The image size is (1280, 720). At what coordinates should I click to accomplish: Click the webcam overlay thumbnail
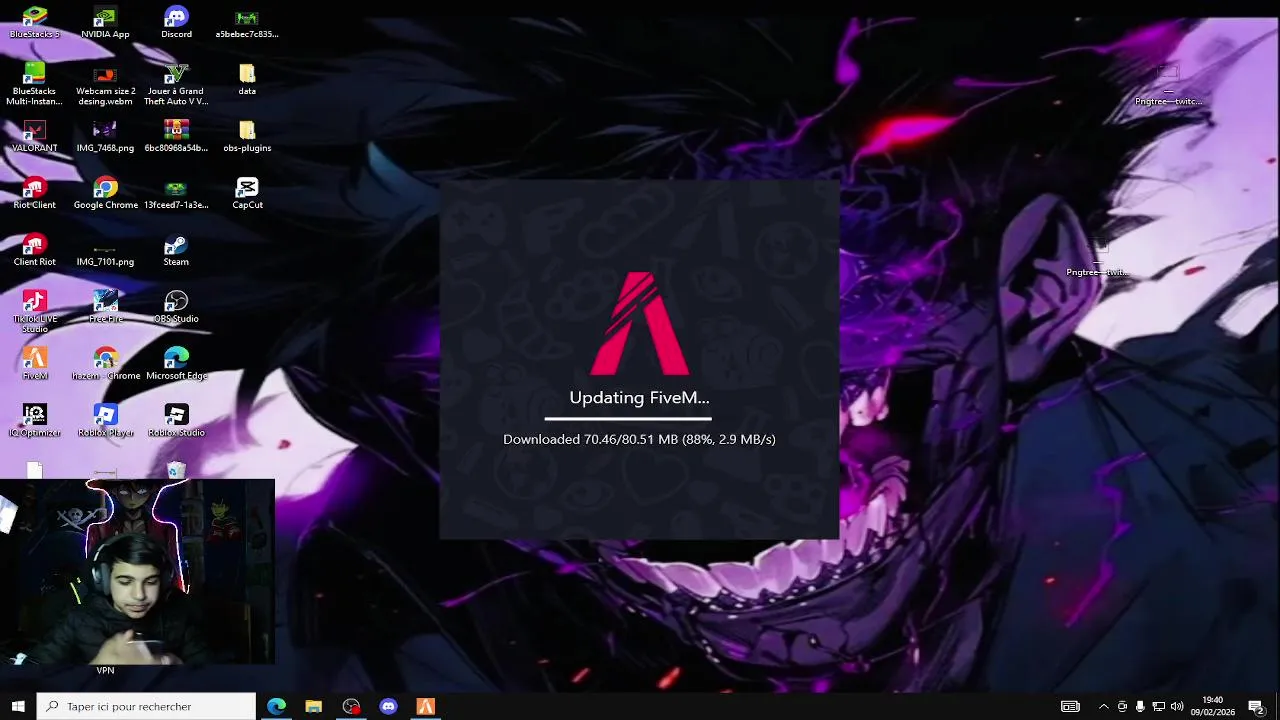137,572
